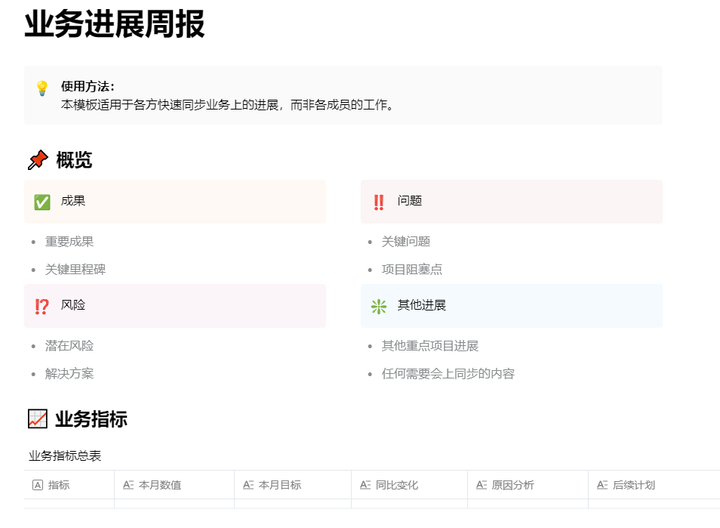
Task: Click the text-type icon in 原因分析 header
Action: (x=481, y=485)
